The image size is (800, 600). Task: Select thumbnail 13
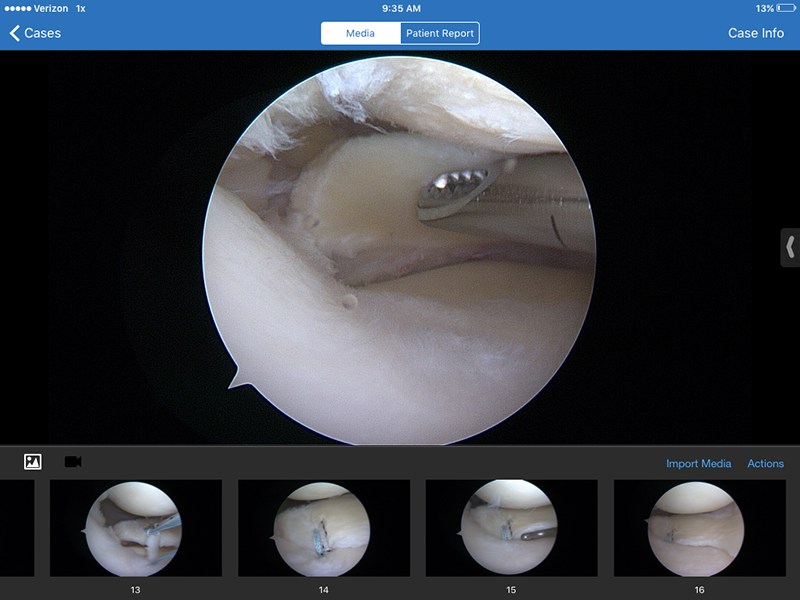click(x=136, y=528)
